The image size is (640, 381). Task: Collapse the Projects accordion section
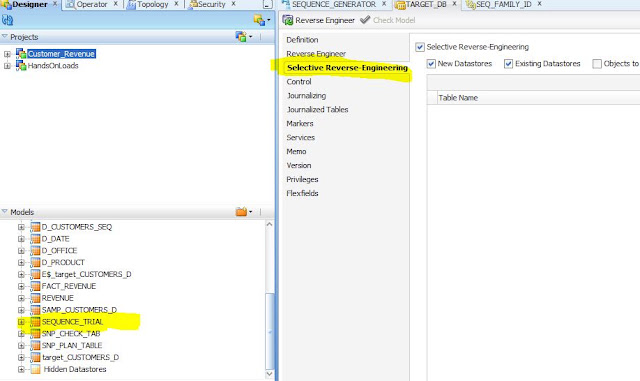5,37
